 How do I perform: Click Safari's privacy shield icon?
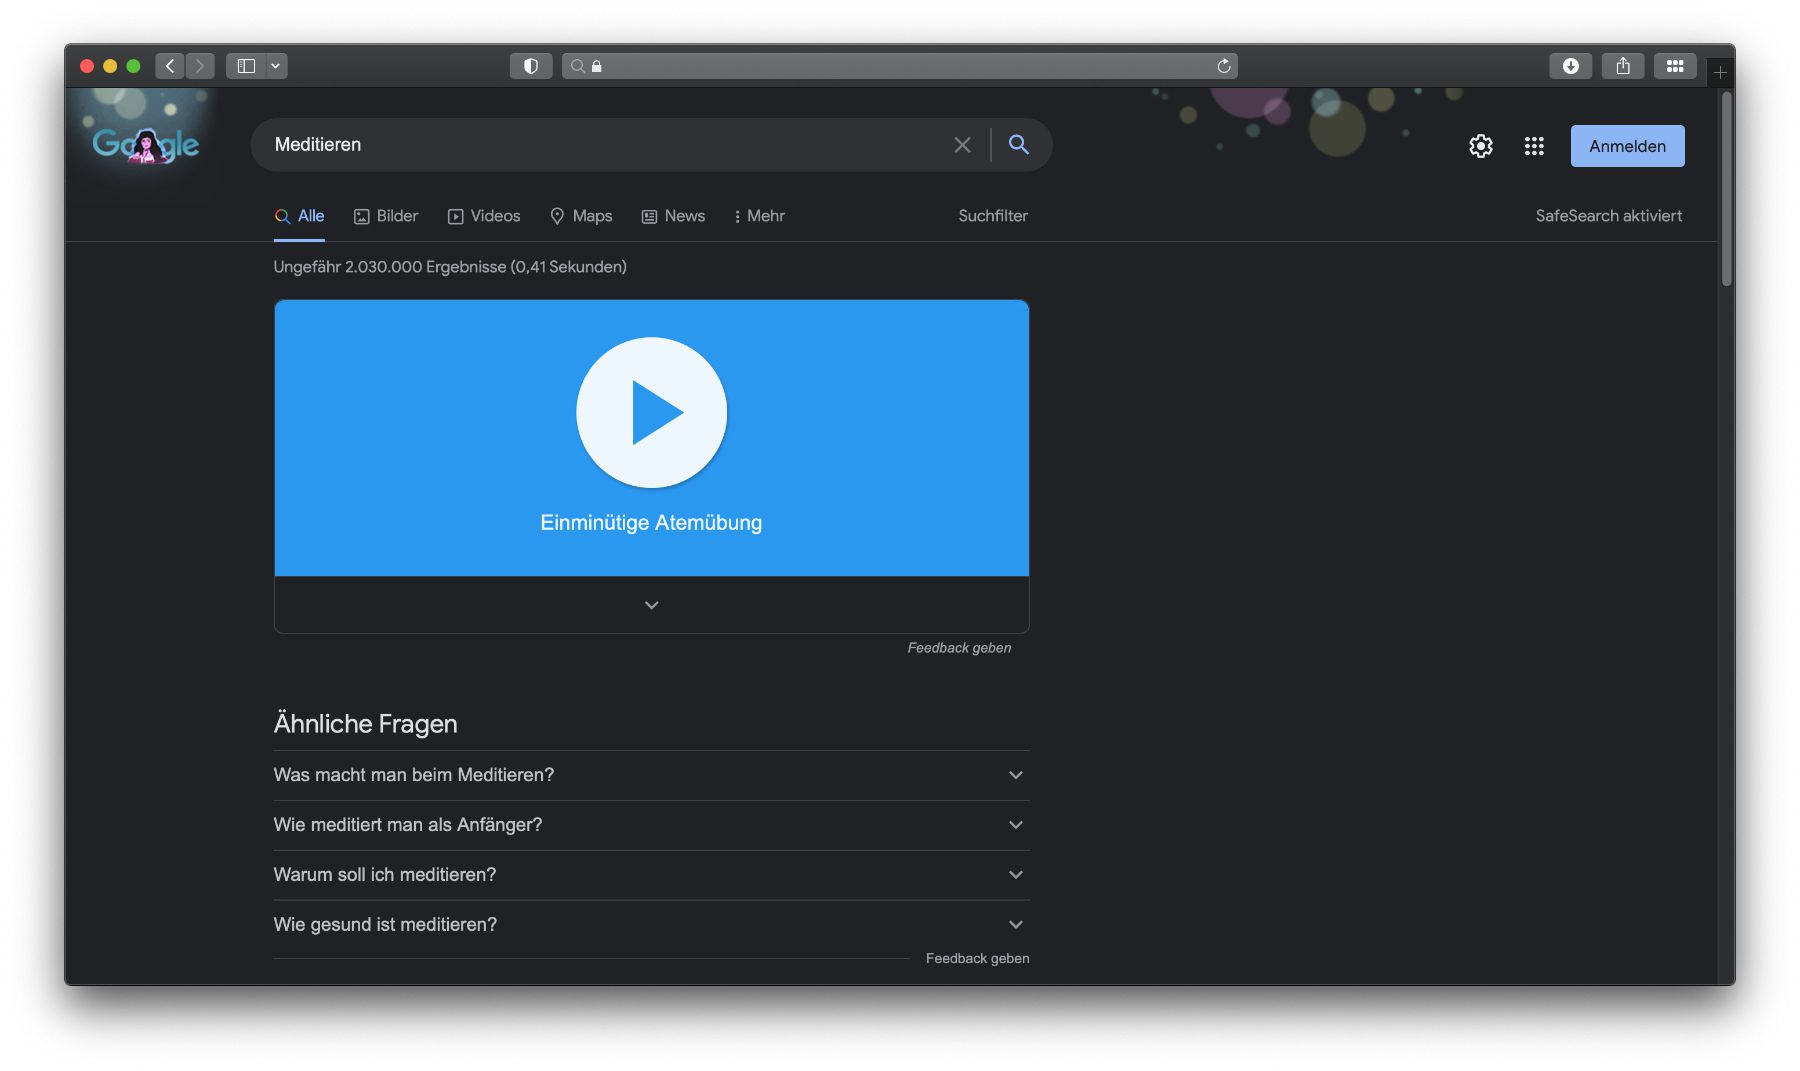coord(531,66)
